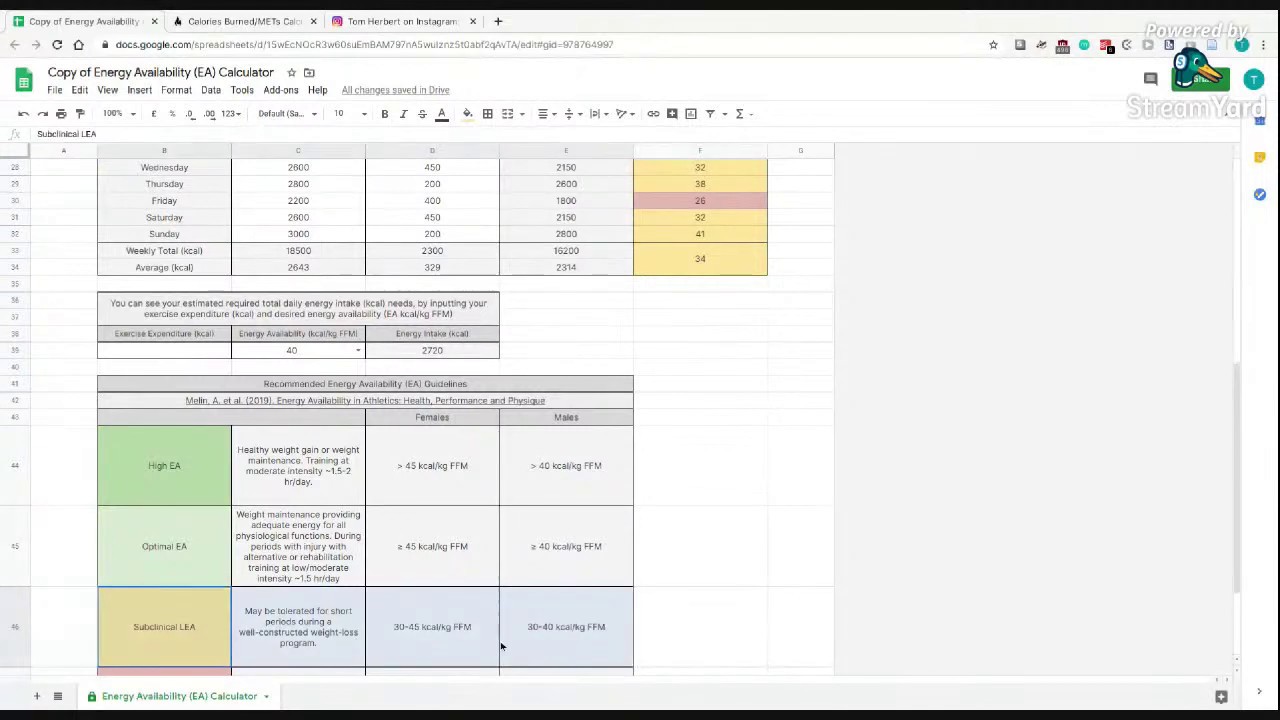1280x720 pixels.
Task: Open the Insert menu
Action: [x=139, y=90]
